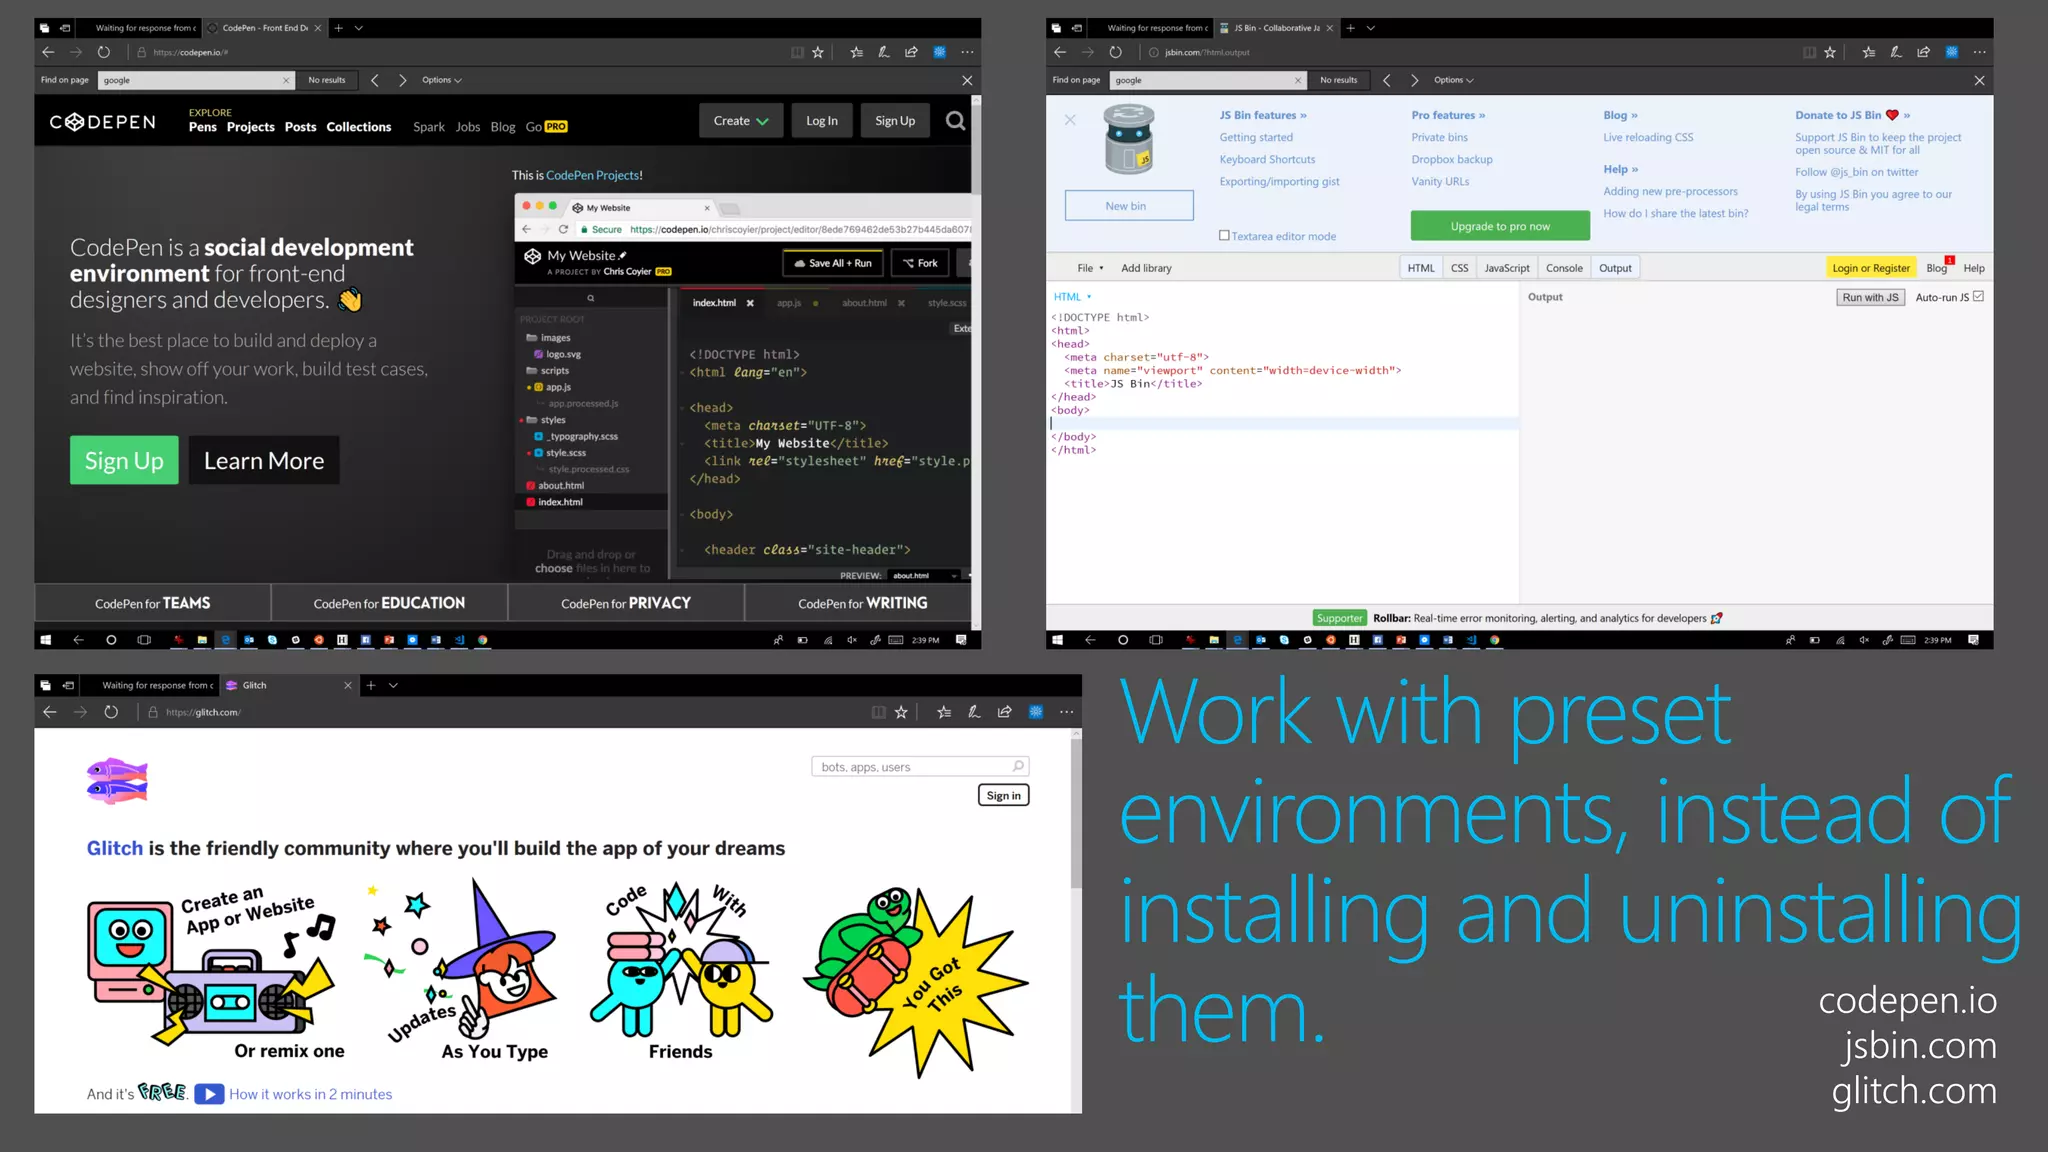The image size is (2048, 1152).
Task: Click the Glitch bots, apps, users search field
Action: pyautogui.click(x=920, y=766)
